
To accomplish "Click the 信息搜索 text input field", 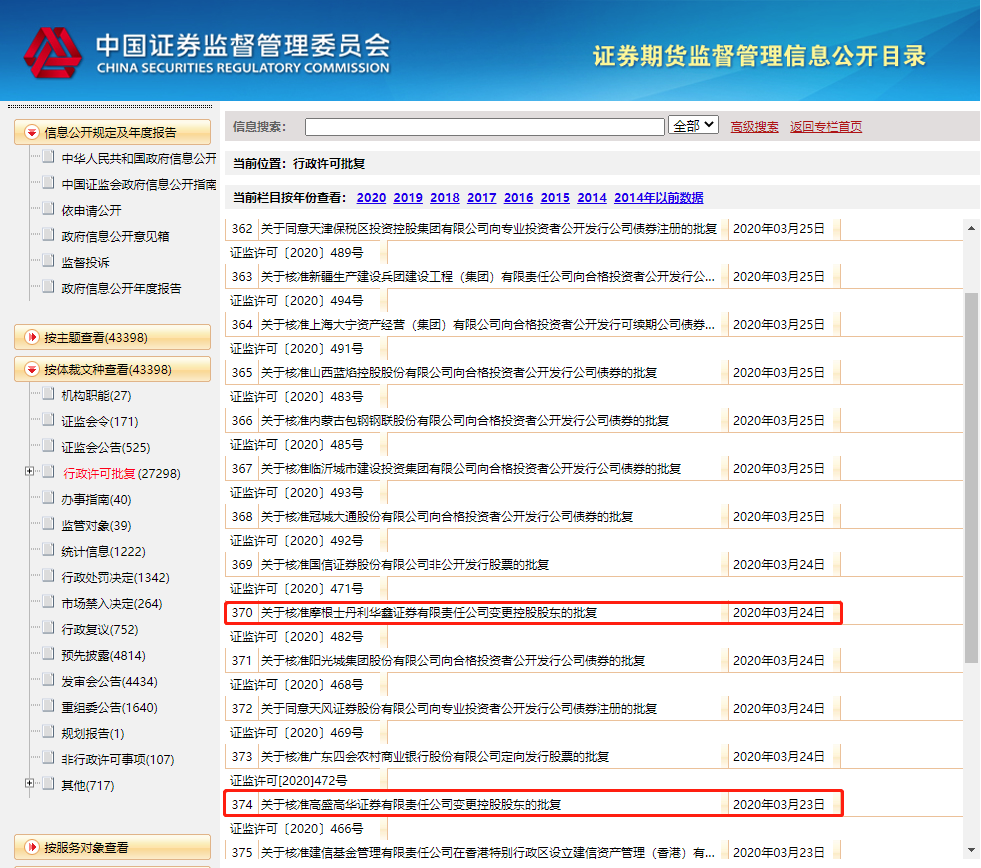I will click(485, 126).
